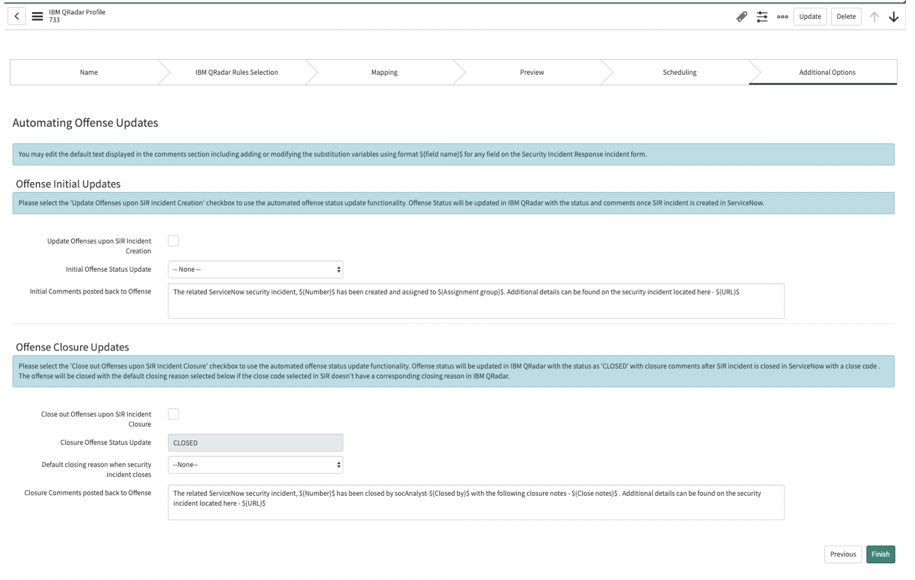The image size is (915, 580).
Task: Click the Closure Offense Status Update label
Action: click(x=106, y=442)
